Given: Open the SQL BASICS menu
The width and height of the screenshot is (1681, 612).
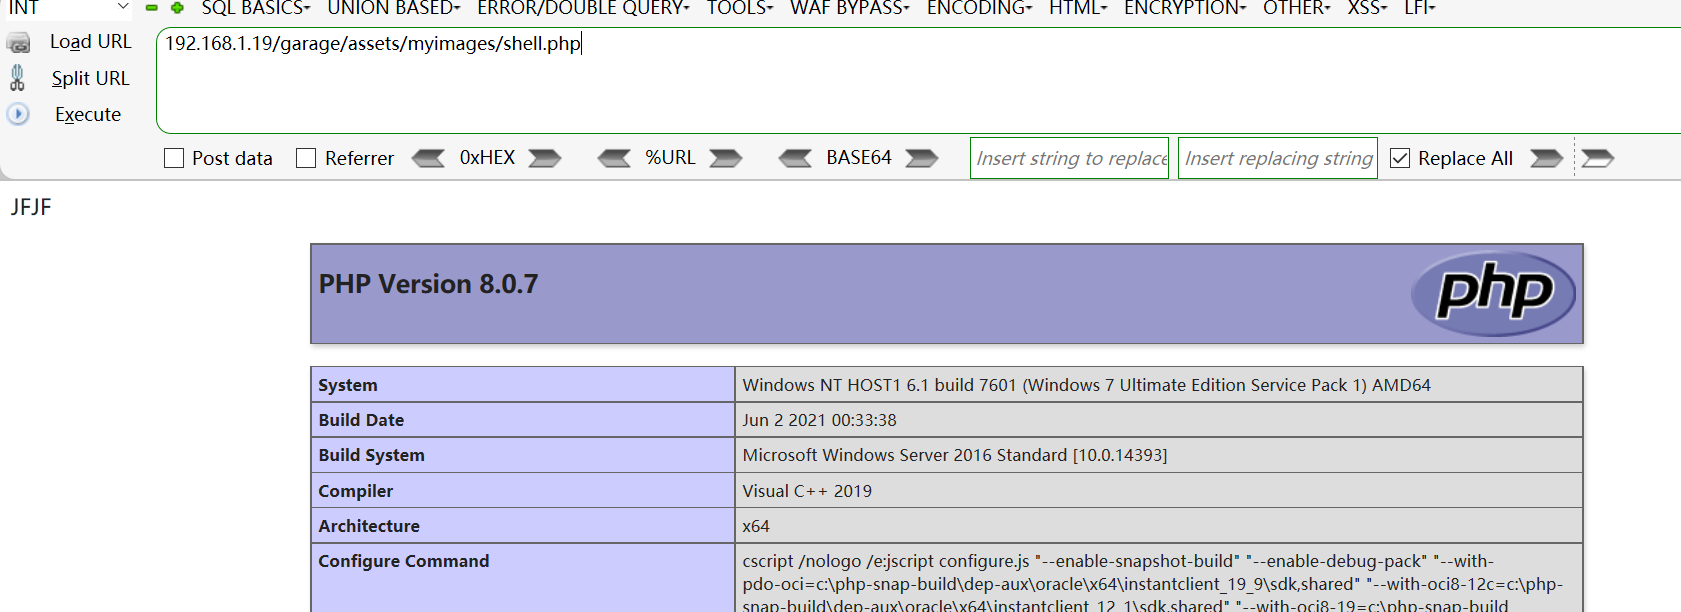Looking at the screenshot, I should click(x=256, y=8).
